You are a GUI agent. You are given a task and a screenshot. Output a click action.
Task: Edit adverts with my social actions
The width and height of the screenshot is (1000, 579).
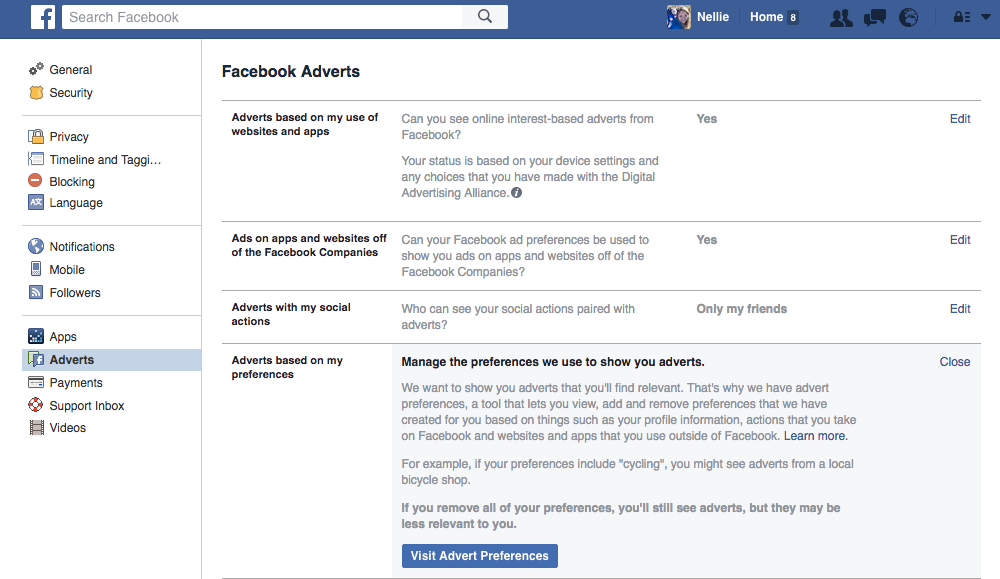pyautogui.click(x=960, y=309)
